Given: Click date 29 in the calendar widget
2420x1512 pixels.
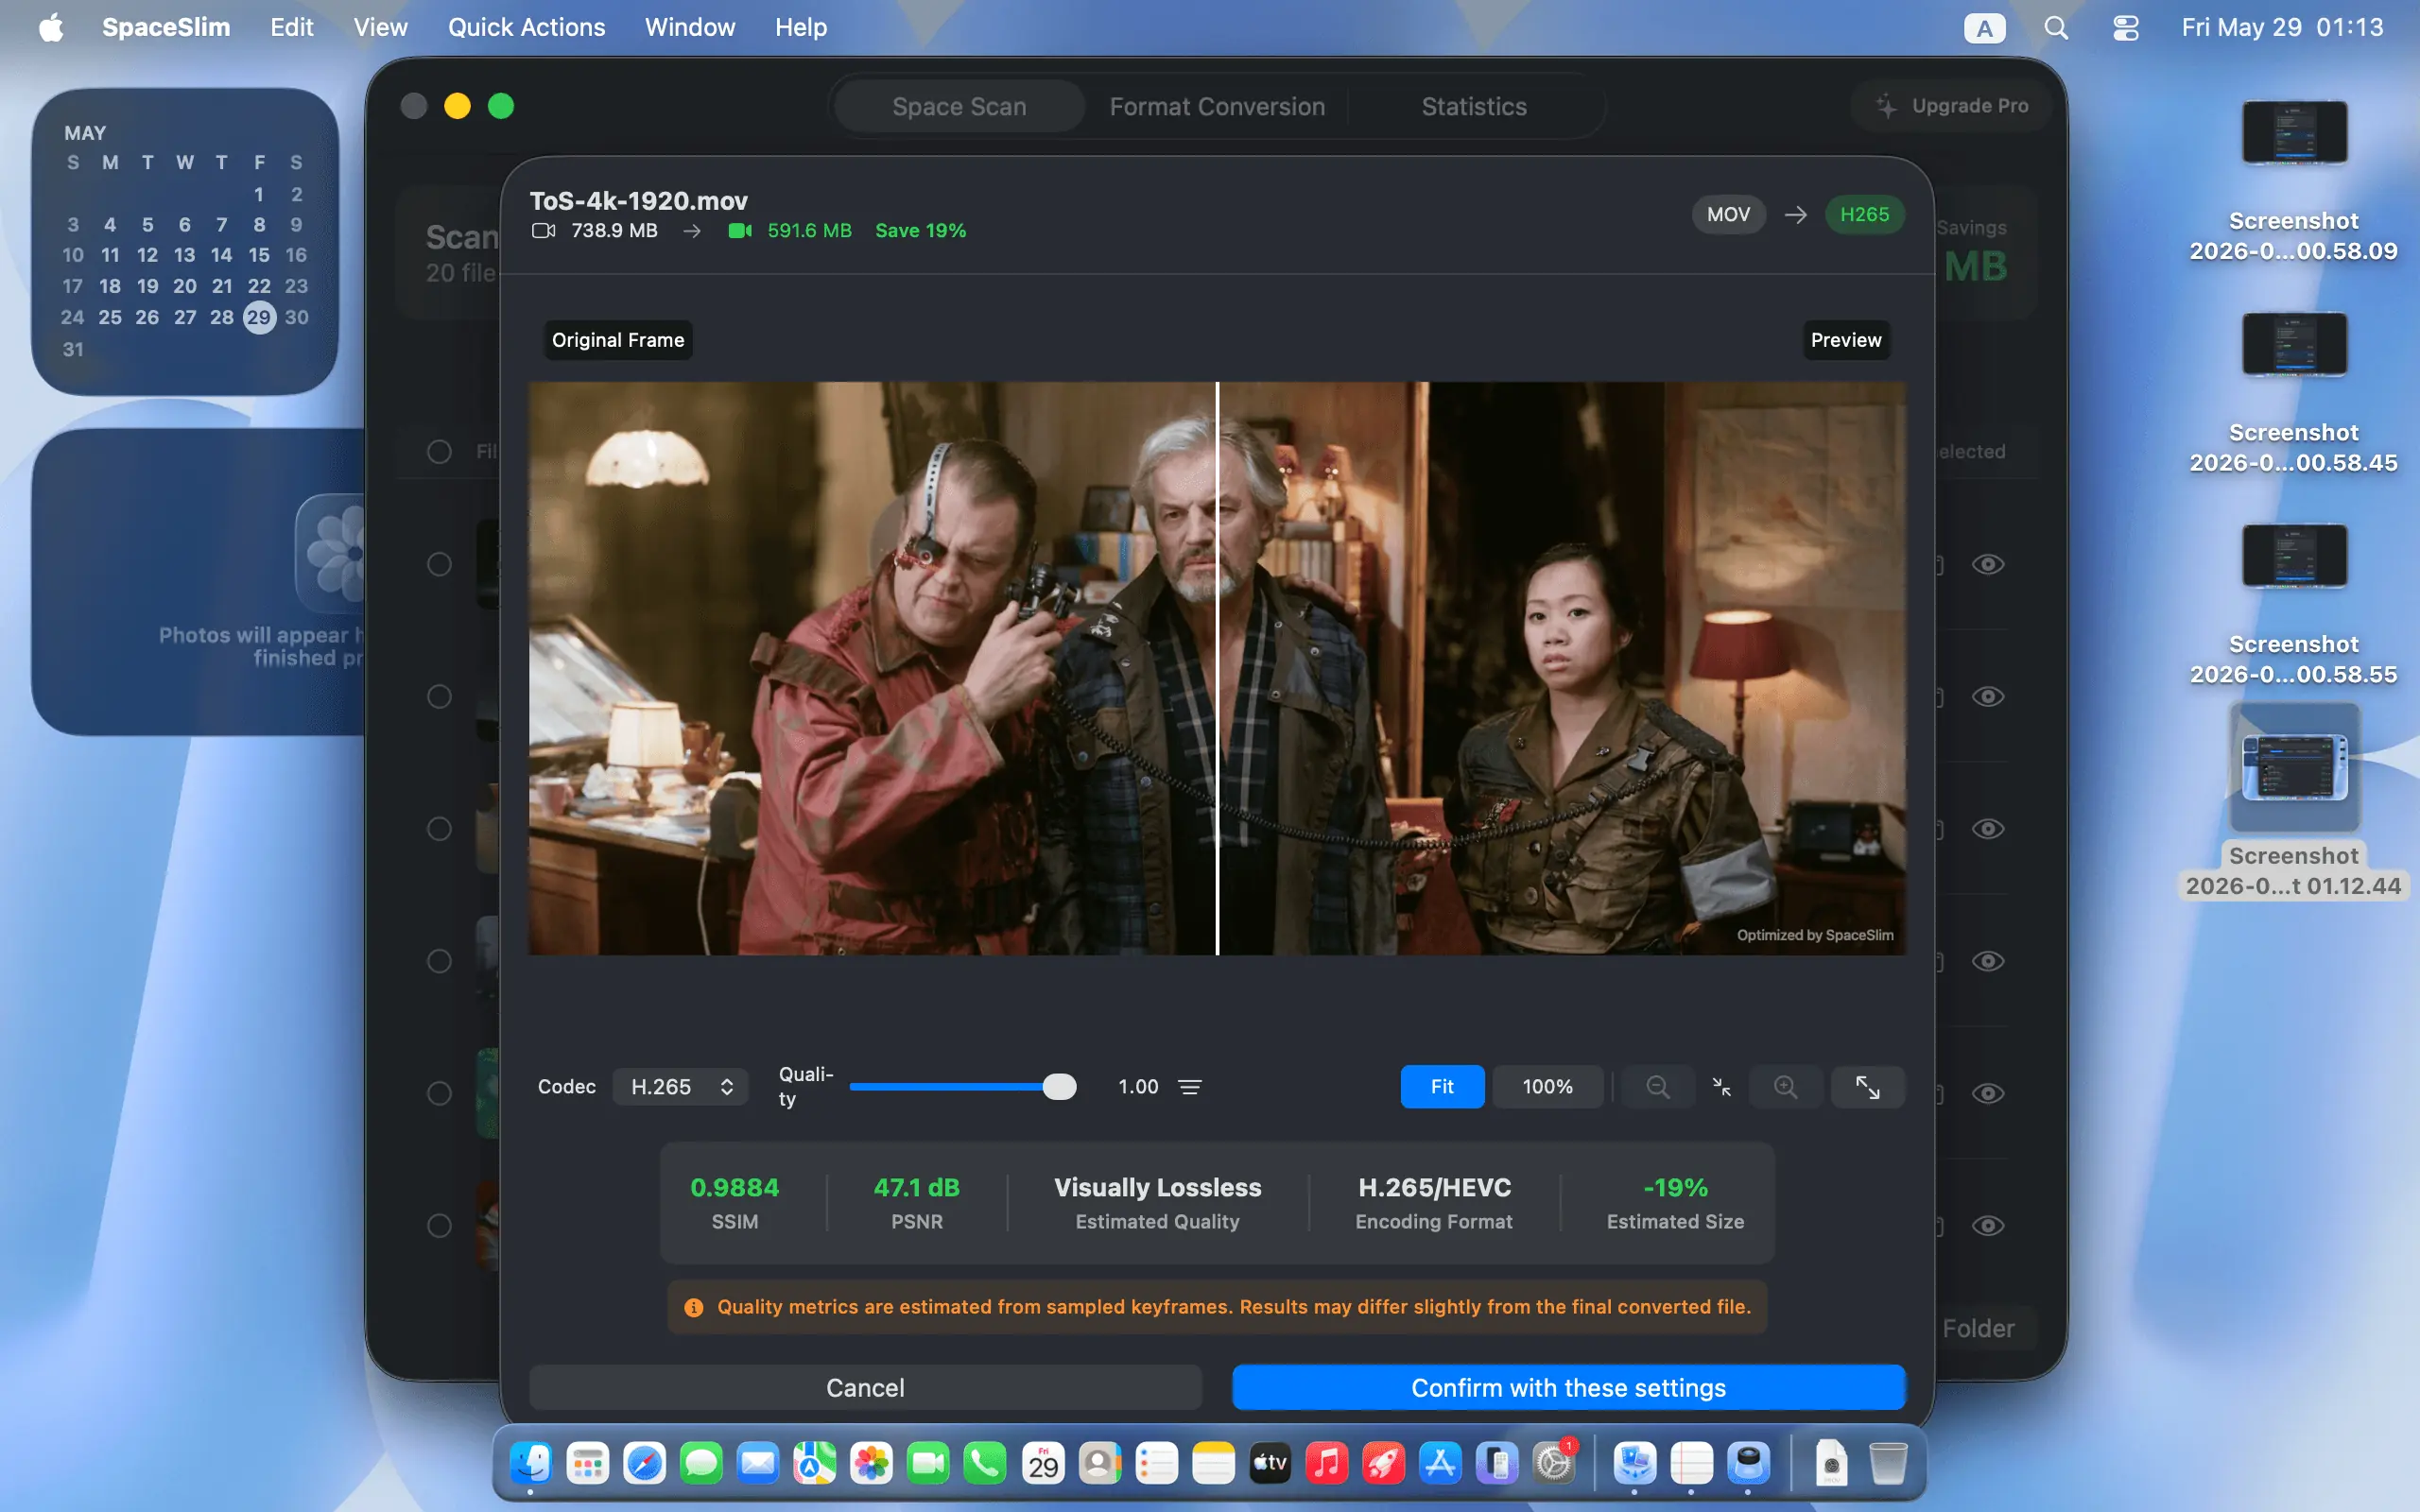Looking at the screenshot, I should tap(259, 317).
